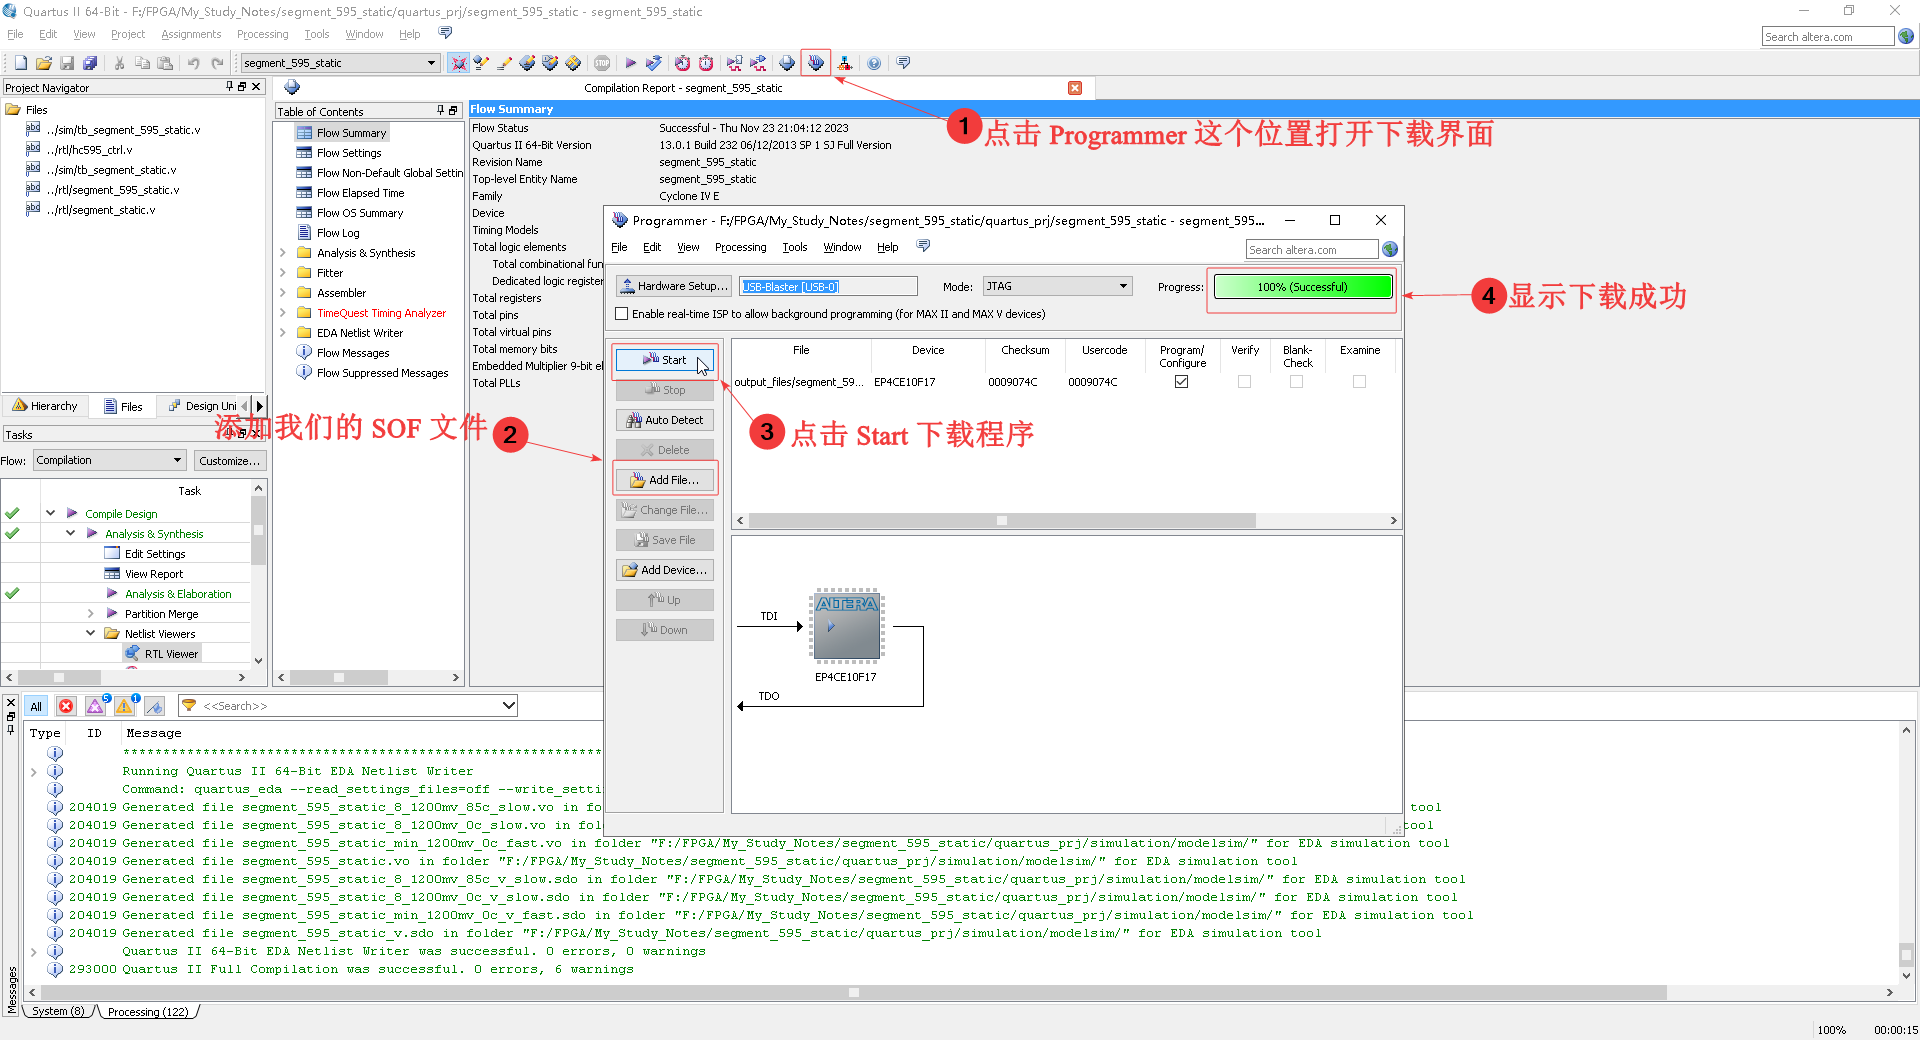The width and height of the screenshot is (1920, 1040).
Task: Enable real-time ISP background programming checkbox
Action: [622, 314]
